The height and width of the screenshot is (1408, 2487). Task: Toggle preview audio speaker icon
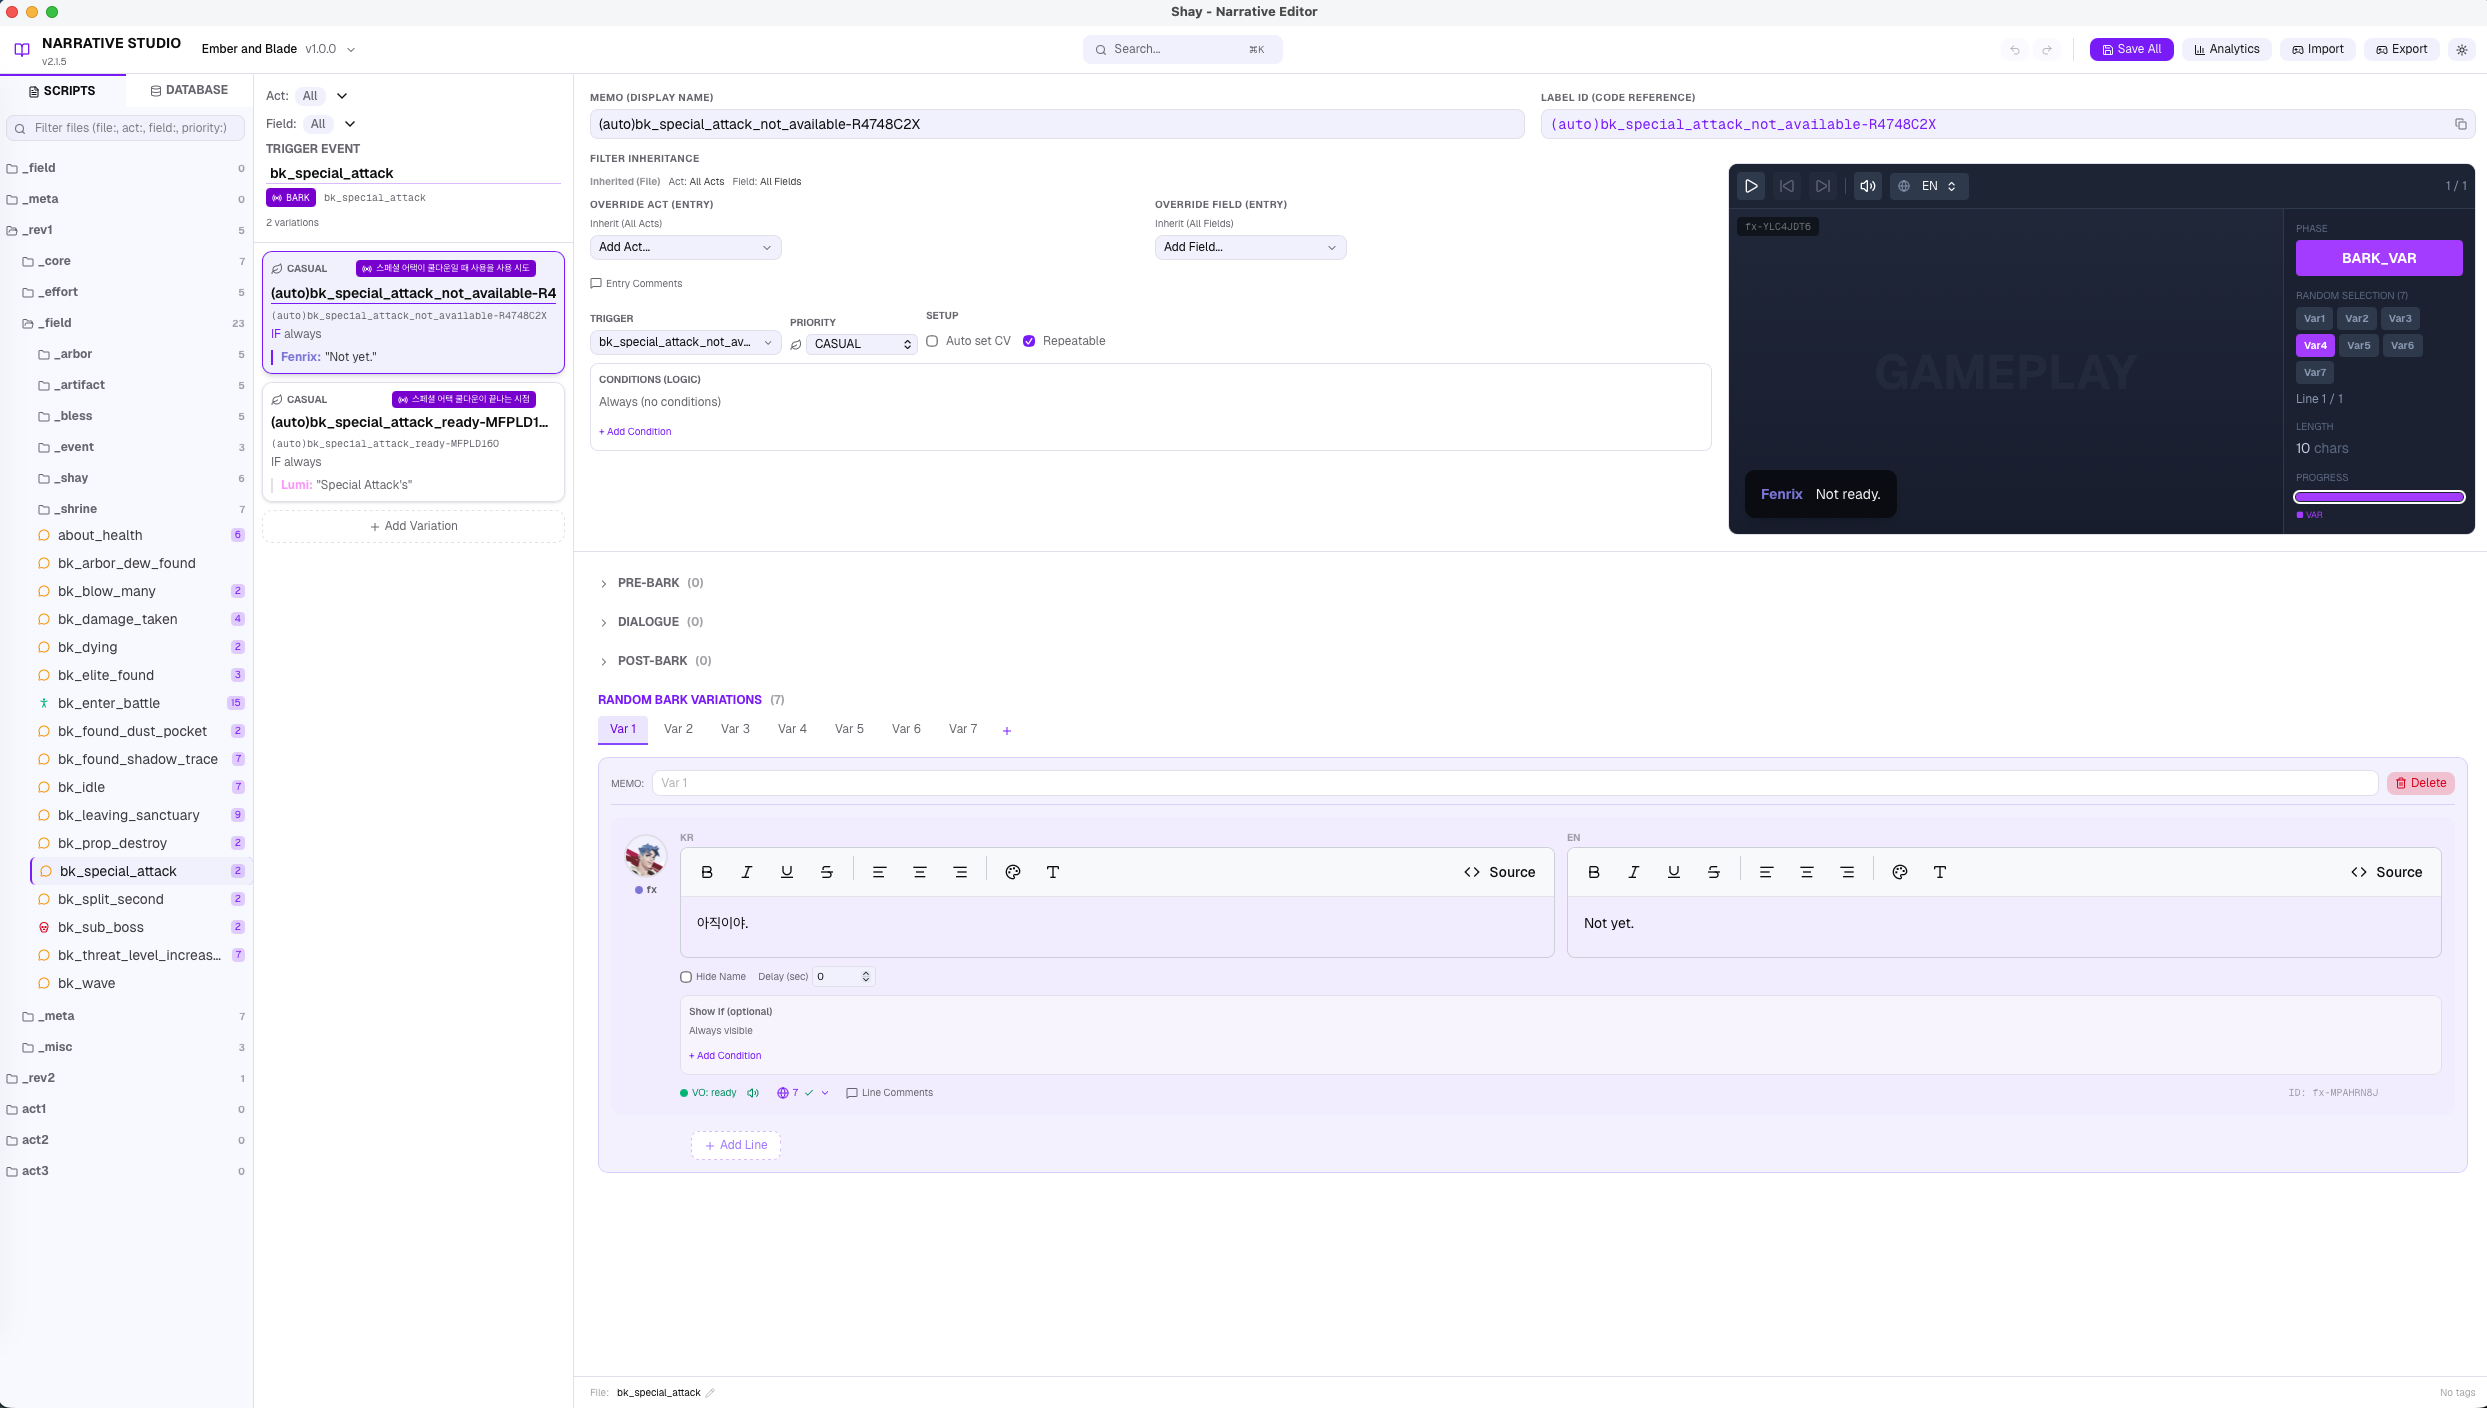pyautogui.click(x=1867, y=186)
